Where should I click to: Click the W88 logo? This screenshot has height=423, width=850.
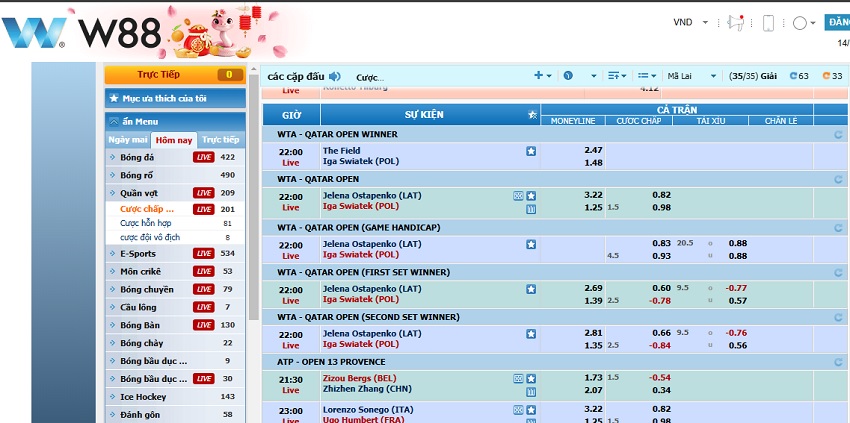click(x=81, y=32)
